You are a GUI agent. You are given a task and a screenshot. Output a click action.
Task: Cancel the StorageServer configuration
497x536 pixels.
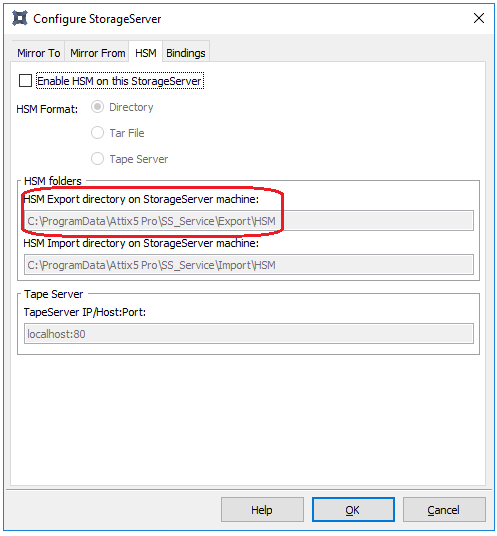click(444, 510)
